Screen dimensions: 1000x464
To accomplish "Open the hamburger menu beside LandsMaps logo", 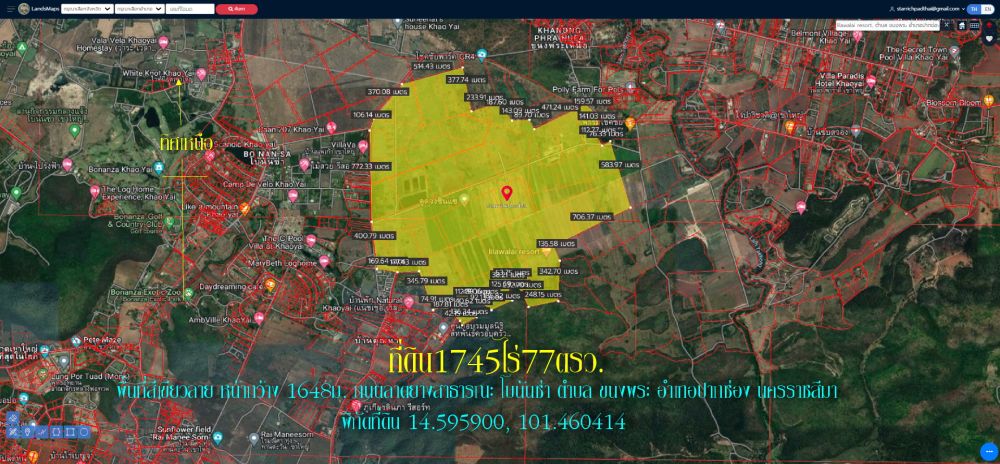I will pyautogui.click(x=9, y=9).
